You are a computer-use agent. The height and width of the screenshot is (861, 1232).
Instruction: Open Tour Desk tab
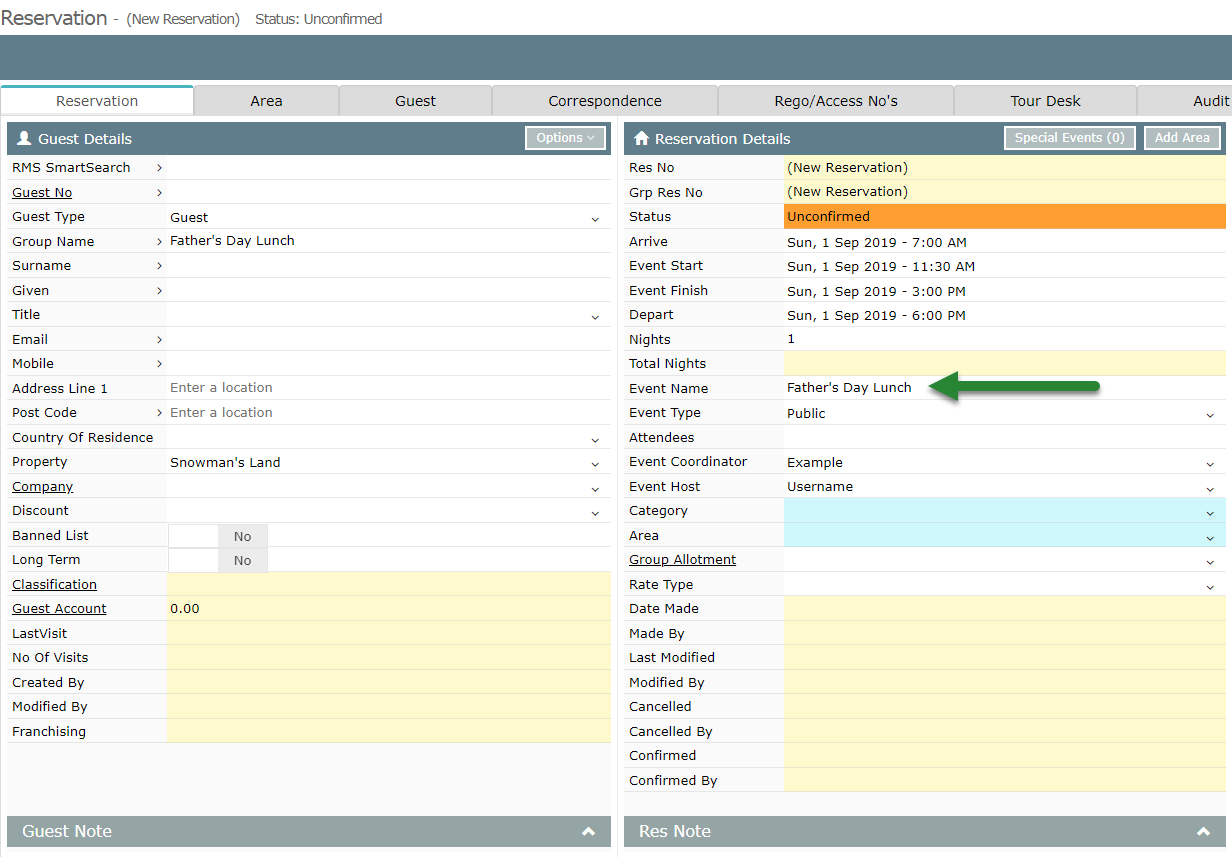[x=1045, y=100]
